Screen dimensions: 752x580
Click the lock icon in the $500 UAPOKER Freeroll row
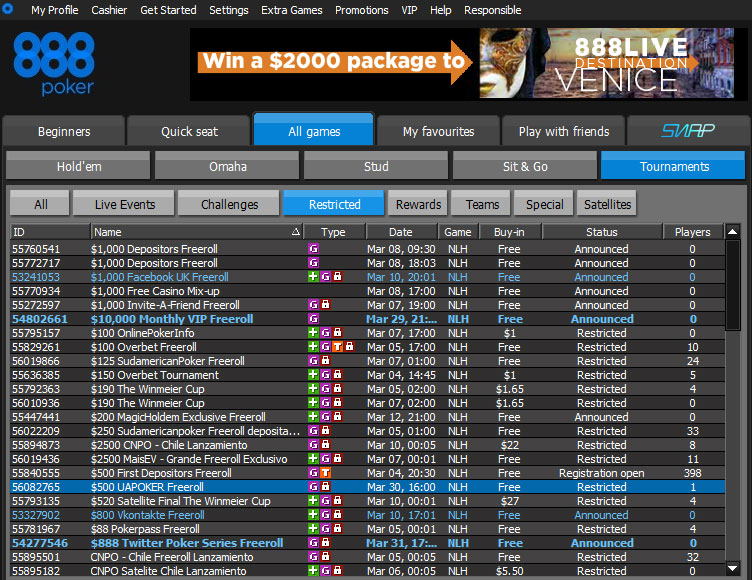point(326,486)
